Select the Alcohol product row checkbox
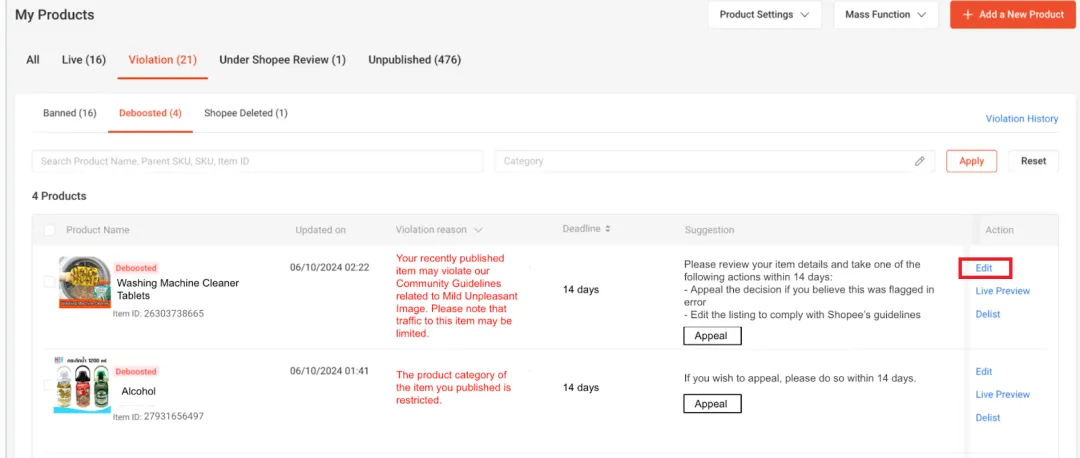This screenshot has width=1080, height=458. [50, 386]
